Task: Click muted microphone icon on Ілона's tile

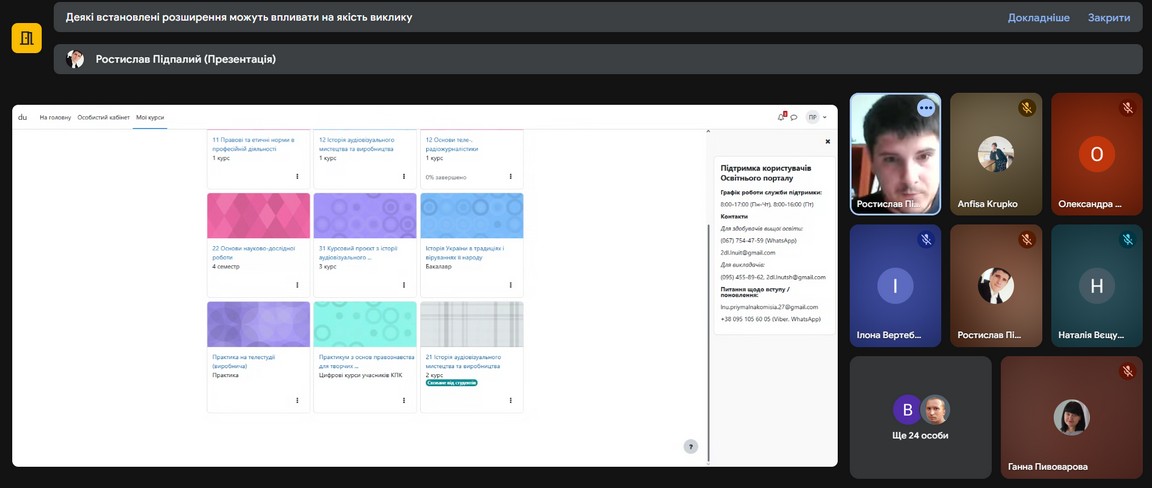Action: click(926, 240)
